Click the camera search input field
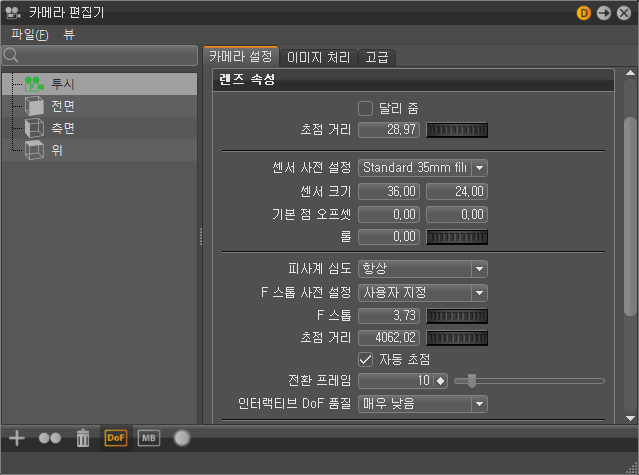The height and width of the screenshot is (475, 639). click(x=100, y=55)
